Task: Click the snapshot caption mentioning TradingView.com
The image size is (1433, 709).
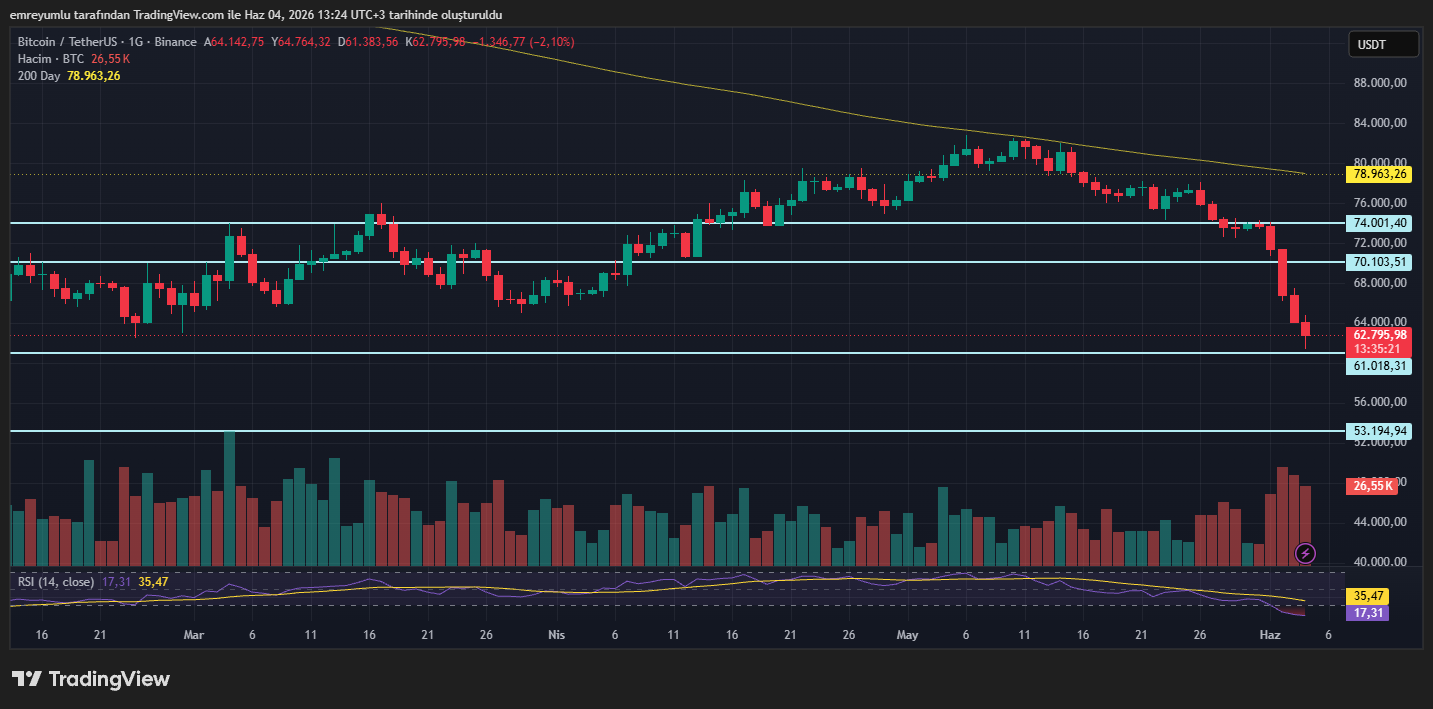Action: pyautogui.click(x=256, y=15)
